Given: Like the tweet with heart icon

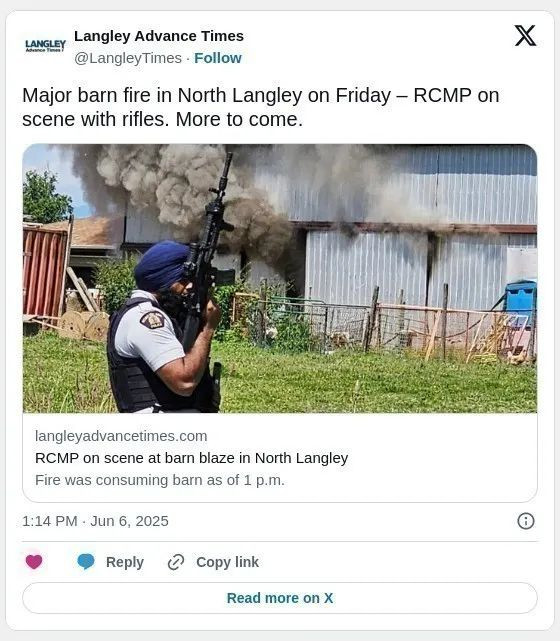Looking at the screenshot, I should pyautogui.click(x=34, y=562).
